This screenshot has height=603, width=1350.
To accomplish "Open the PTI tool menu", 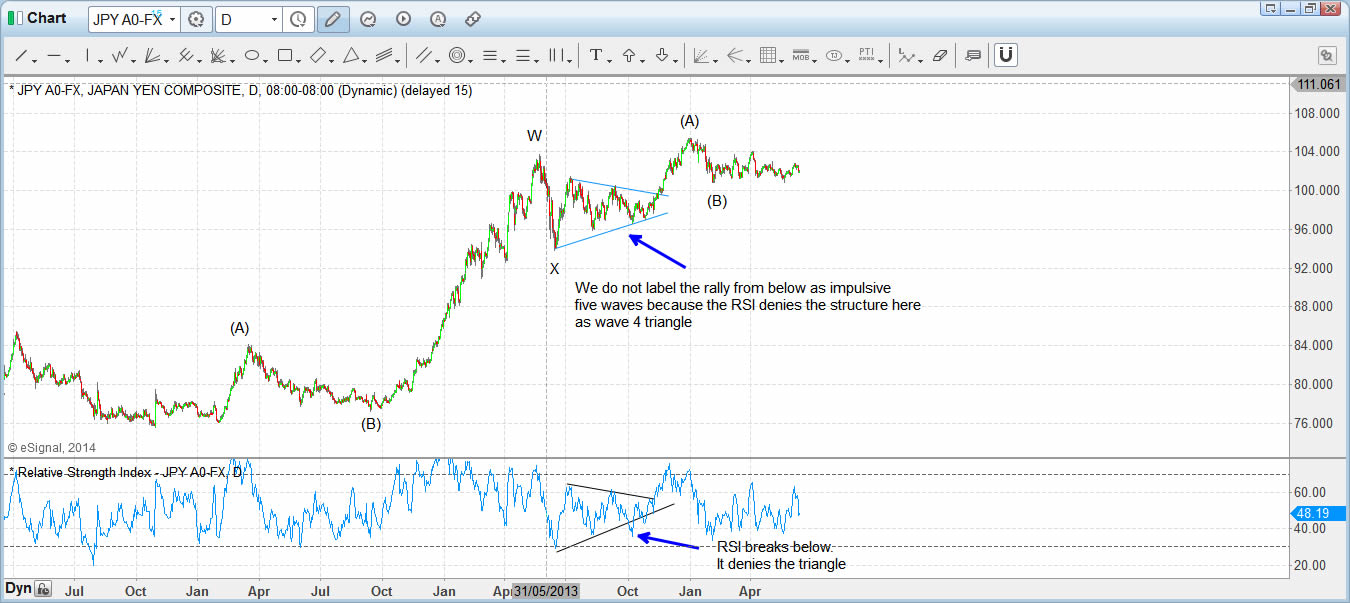I will pos(867,56).
